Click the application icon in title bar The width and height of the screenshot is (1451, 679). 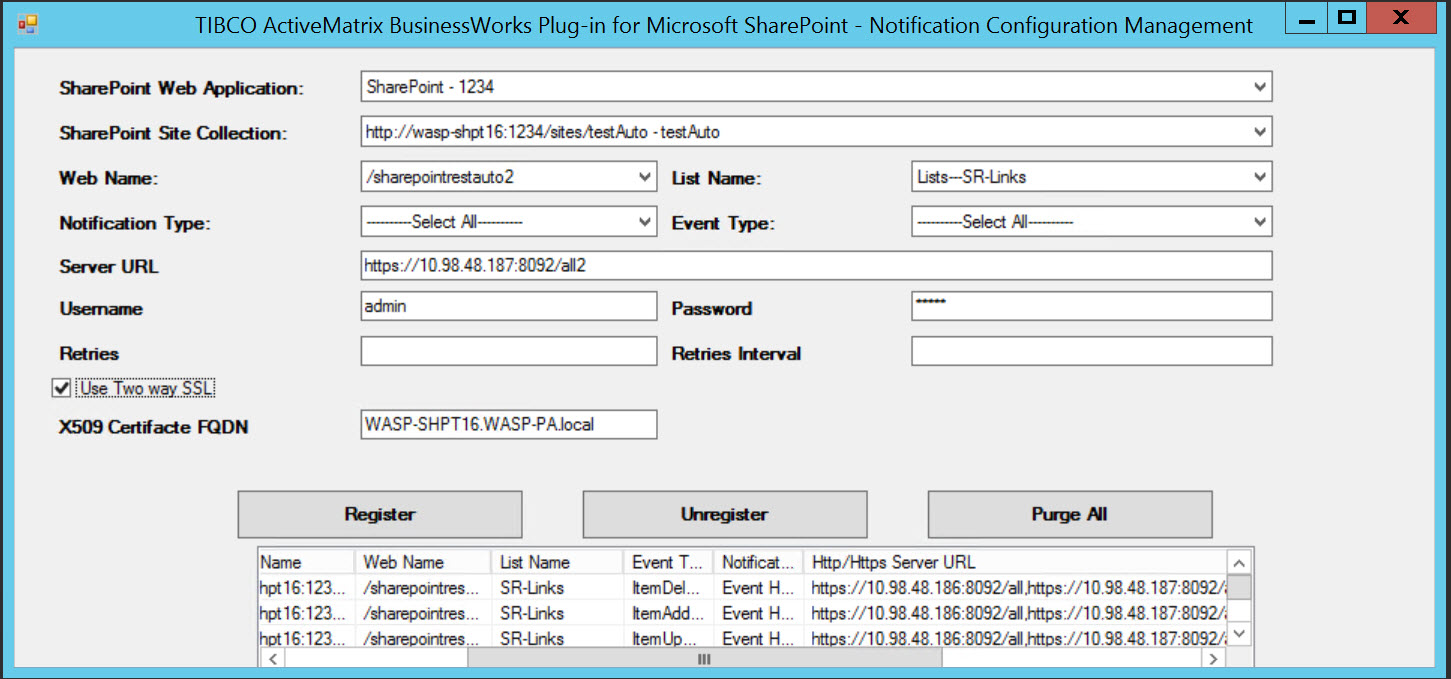click(27, 22)
